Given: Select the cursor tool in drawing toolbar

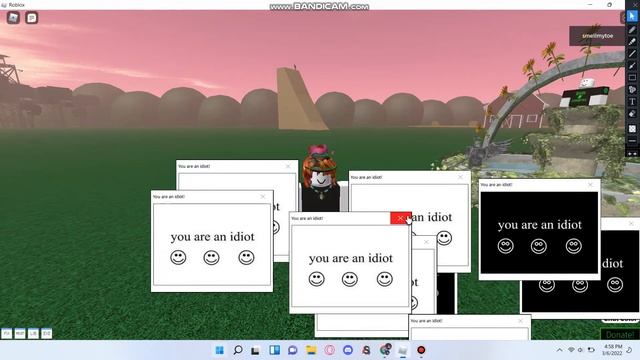Looking at the screenshot, I should [x=632, y=16].
